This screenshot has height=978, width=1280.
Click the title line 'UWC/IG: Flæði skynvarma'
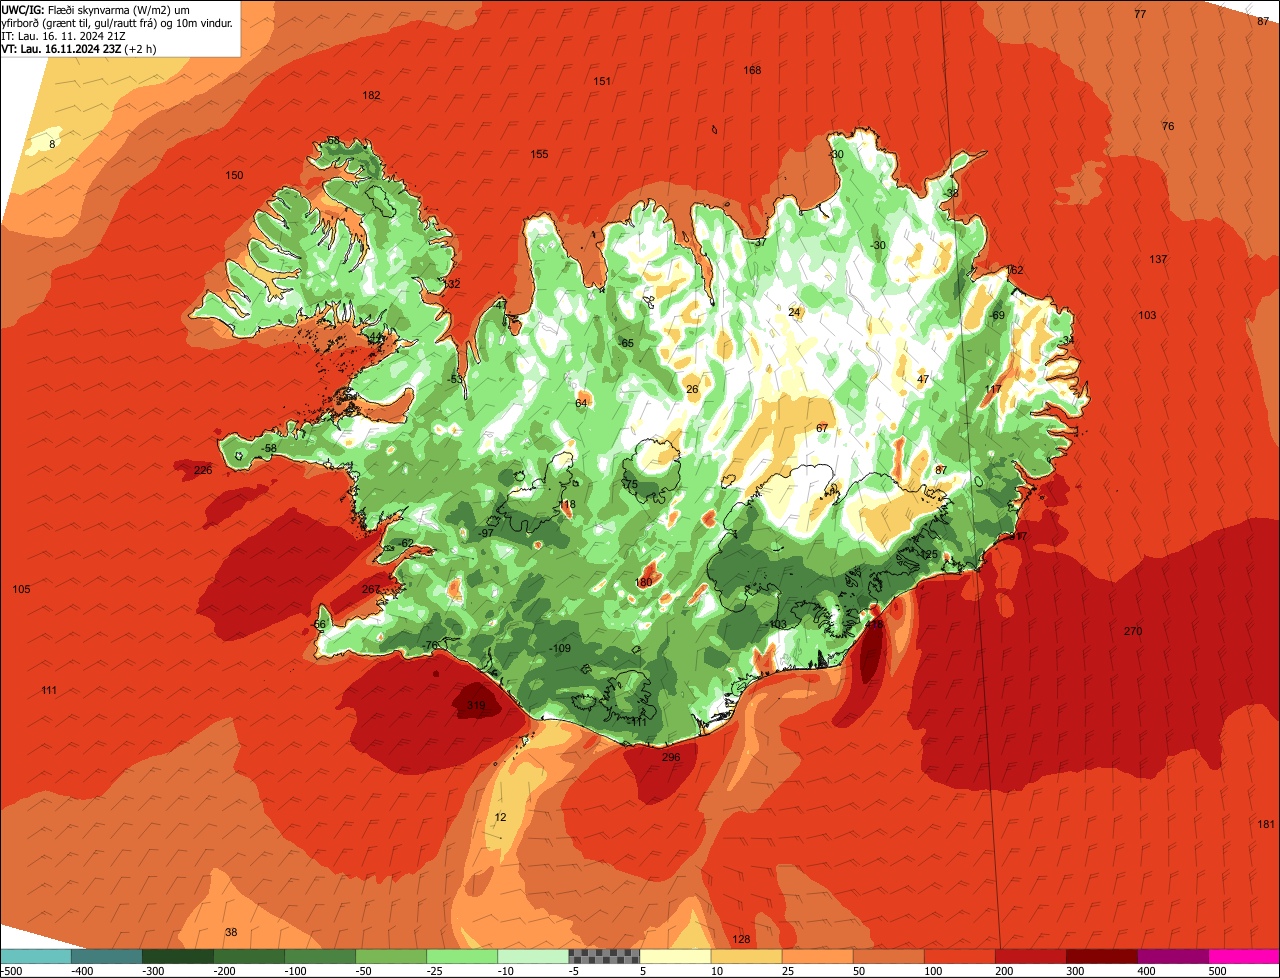[x=66, y=9]
